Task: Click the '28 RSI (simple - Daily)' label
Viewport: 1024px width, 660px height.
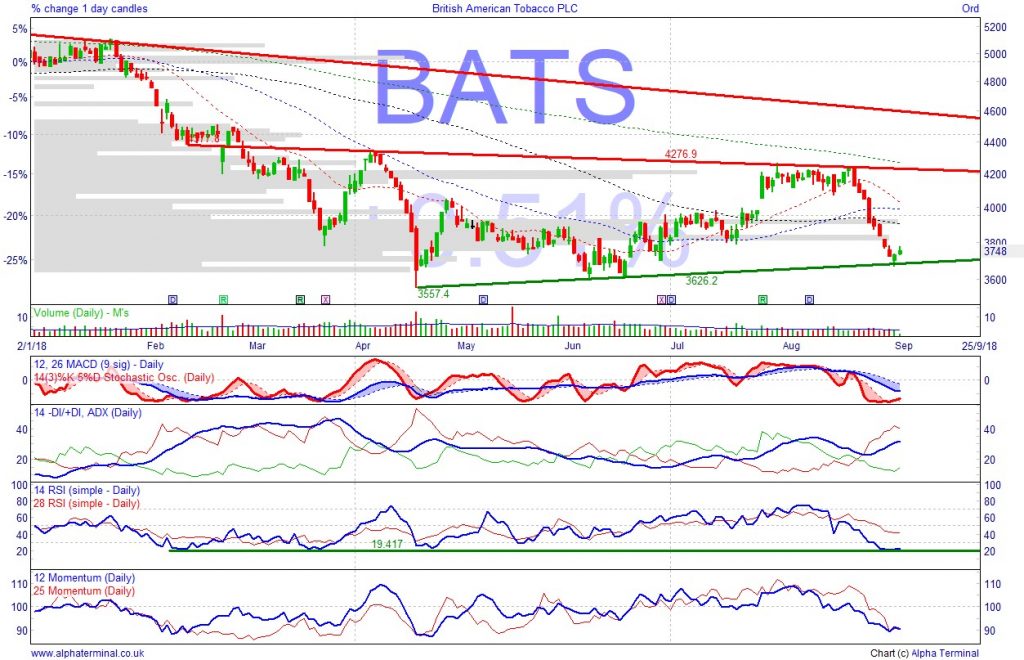Action: pyautogui.click(x=87, y=503)
